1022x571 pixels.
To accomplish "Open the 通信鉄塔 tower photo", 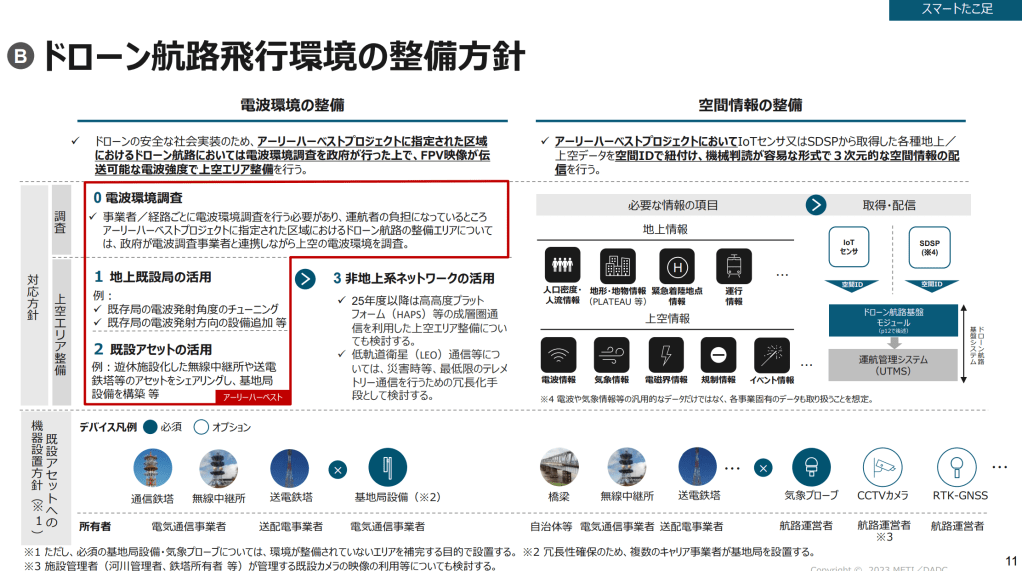I will (x=153, y=467).
